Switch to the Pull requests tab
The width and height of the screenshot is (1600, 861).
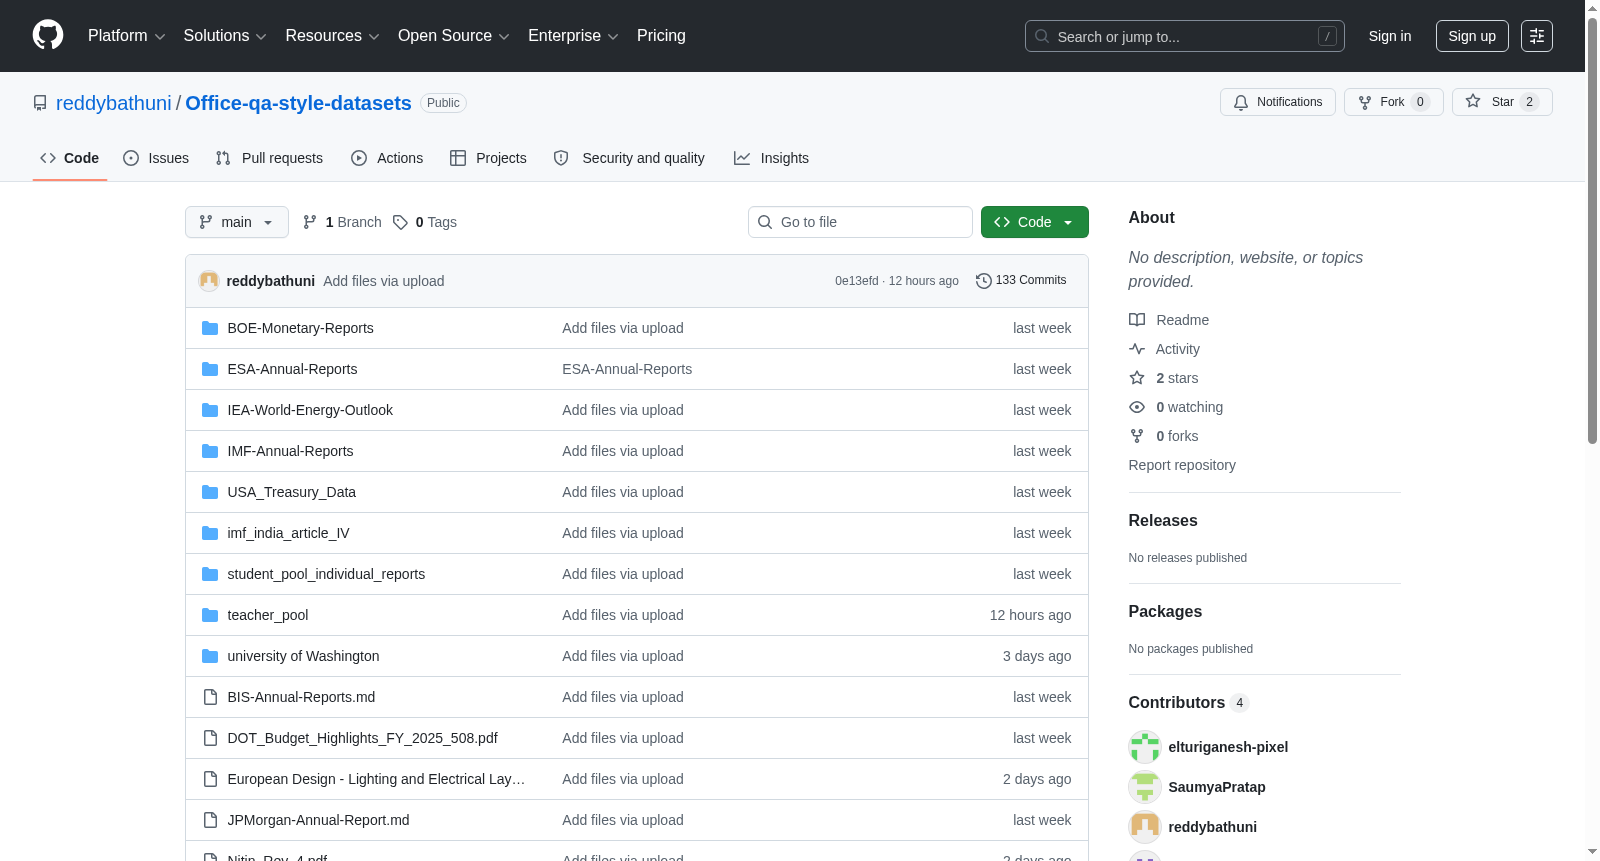pos(269,158)
